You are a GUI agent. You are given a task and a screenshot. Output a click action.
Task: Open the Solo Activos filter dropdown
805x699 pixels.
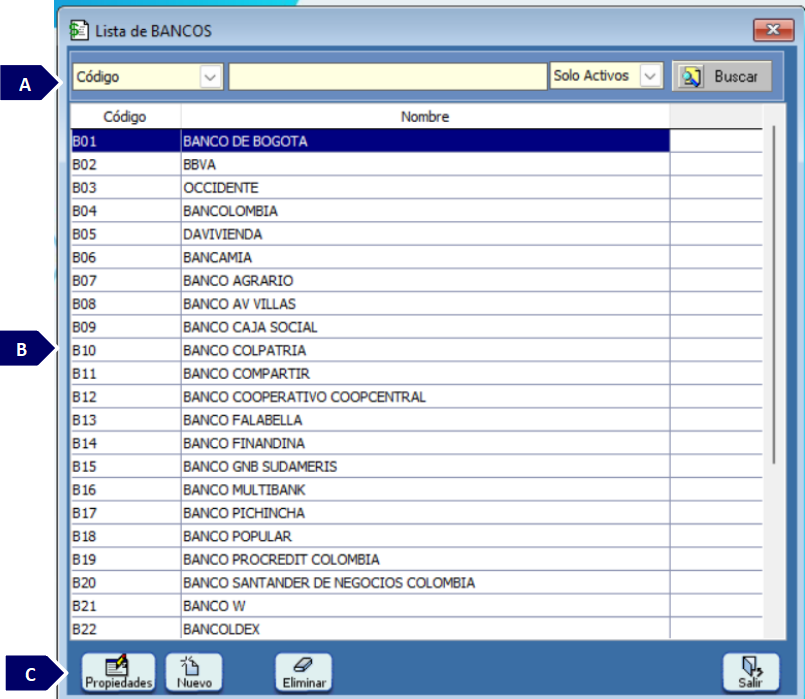(650, 76)
